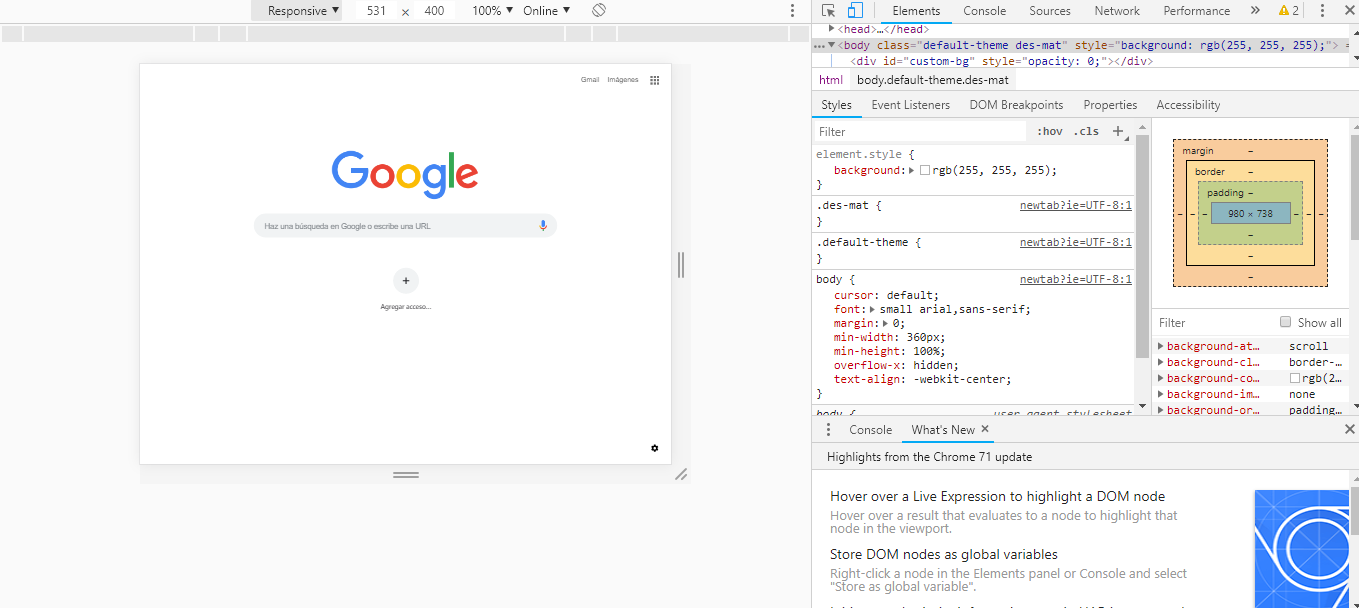Image resolution: width=1359 pixels, height=608 pixels.
Task: Click the warnings count indicator
Action: 1288,11
